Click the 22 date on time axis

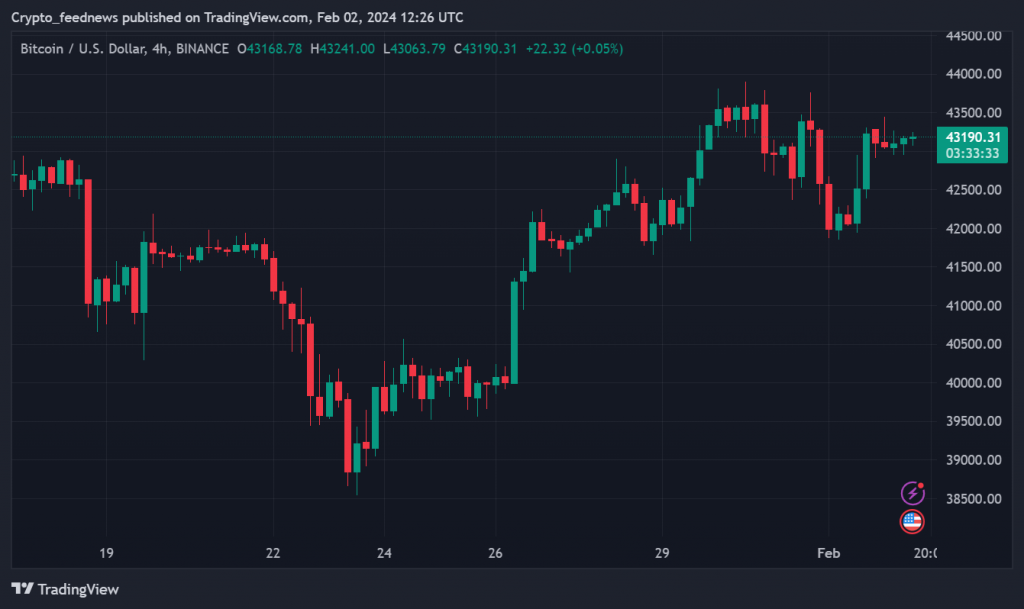pyautogui.click(x=273, y=553)
